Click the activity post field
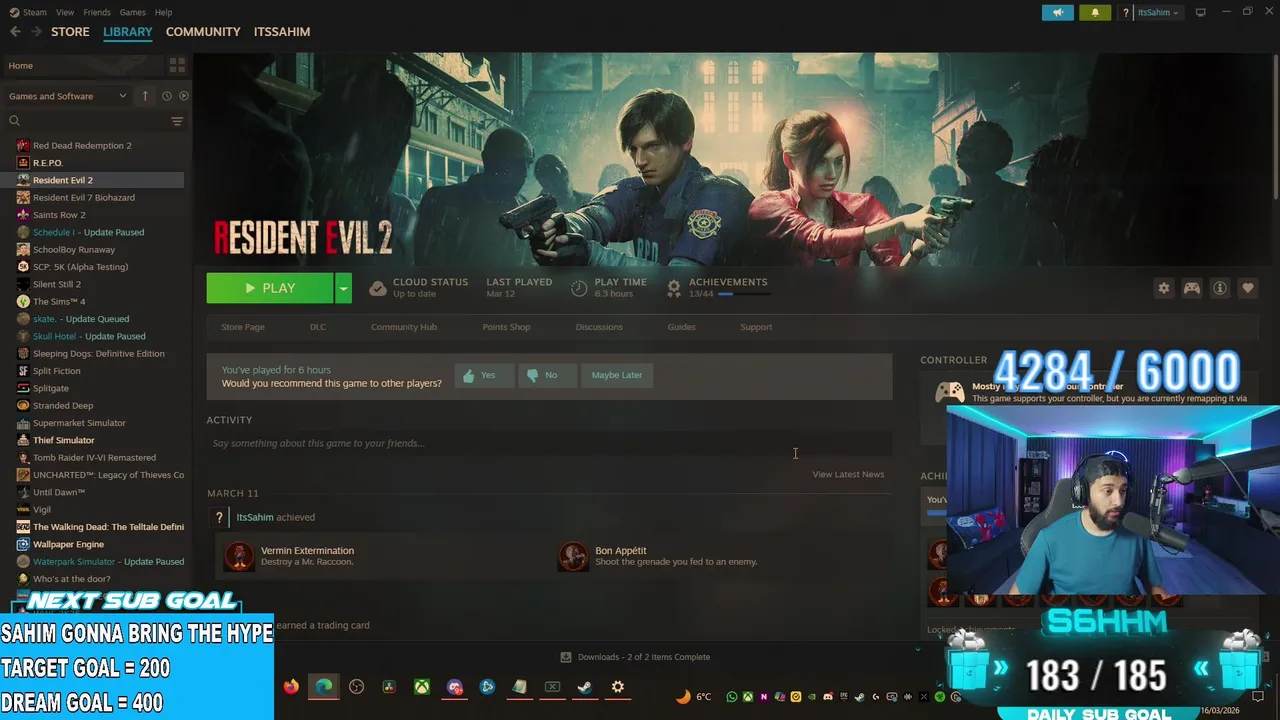Screen dimensions: 1280x720 point(549,443)
